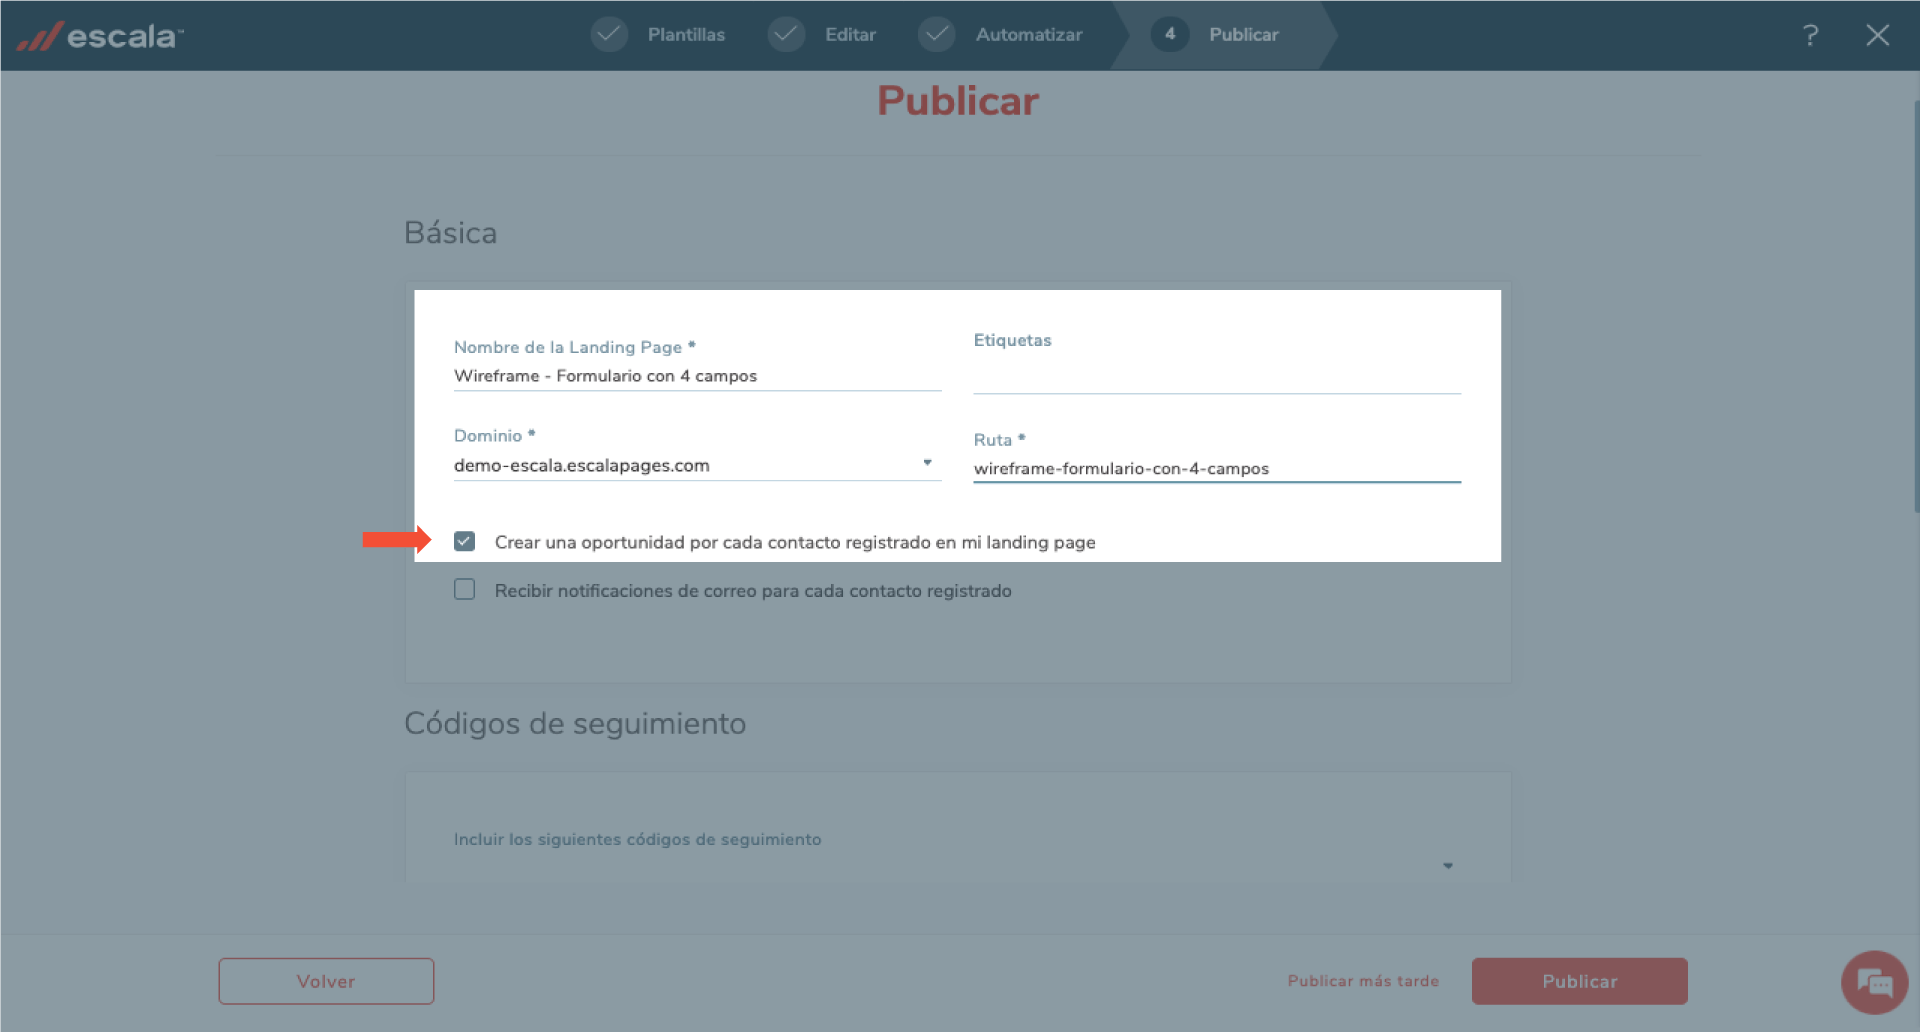Viewport: 1920px width, 1032px height.
Task: Click the red Publicar button
Action: click(1579, 981)
